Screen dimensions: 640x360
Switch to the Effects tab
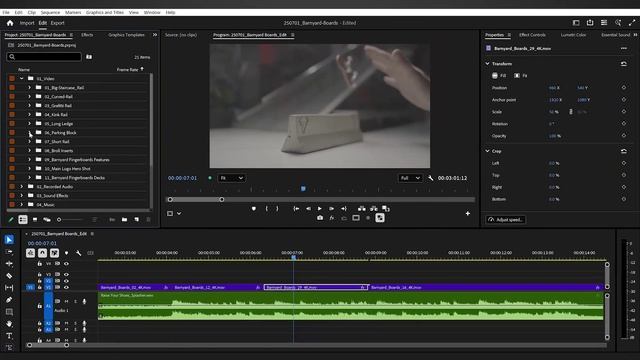click(87, 35)
